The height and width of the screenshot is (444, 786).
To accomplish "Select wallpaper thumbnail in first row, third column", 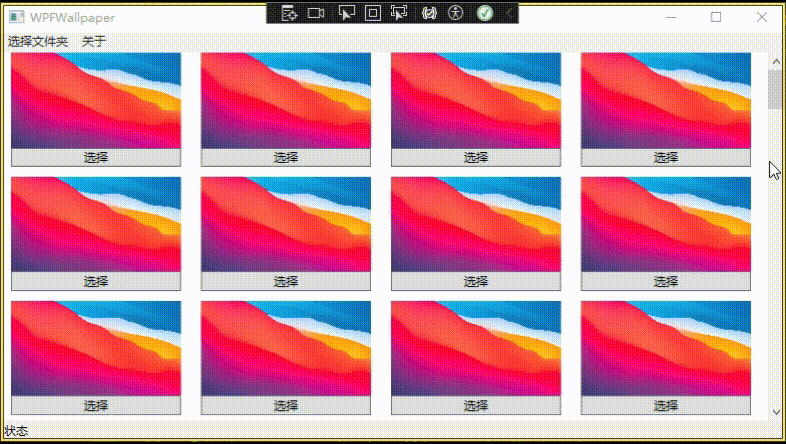I will click(x=476, y=101).
